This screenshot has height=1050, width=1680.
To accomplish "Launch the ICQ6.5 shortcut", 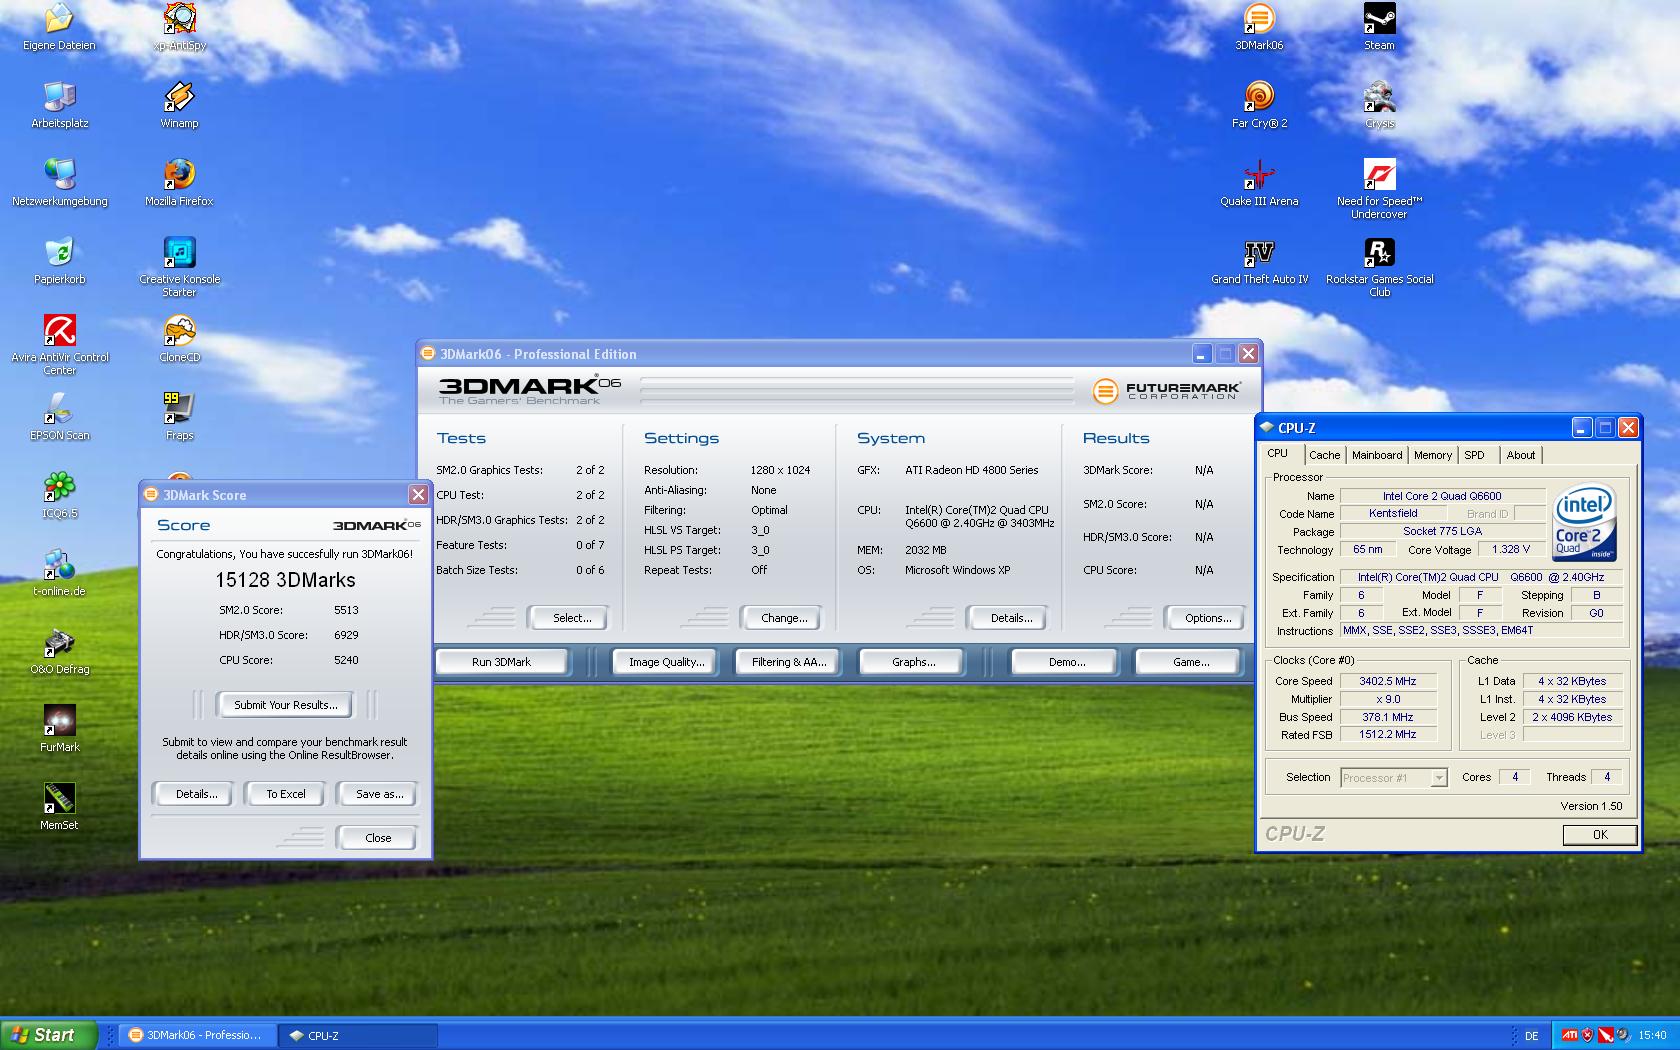I will pos(59,495).
